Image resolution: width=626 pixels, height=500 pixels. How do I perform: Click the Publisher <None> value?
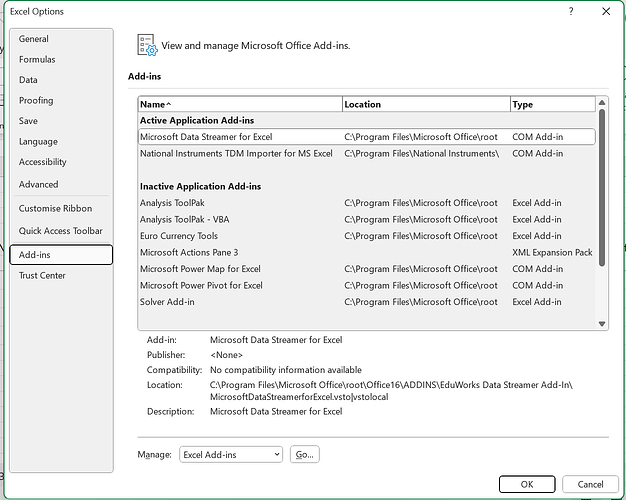pyautogui.click(x=226, y=355)
